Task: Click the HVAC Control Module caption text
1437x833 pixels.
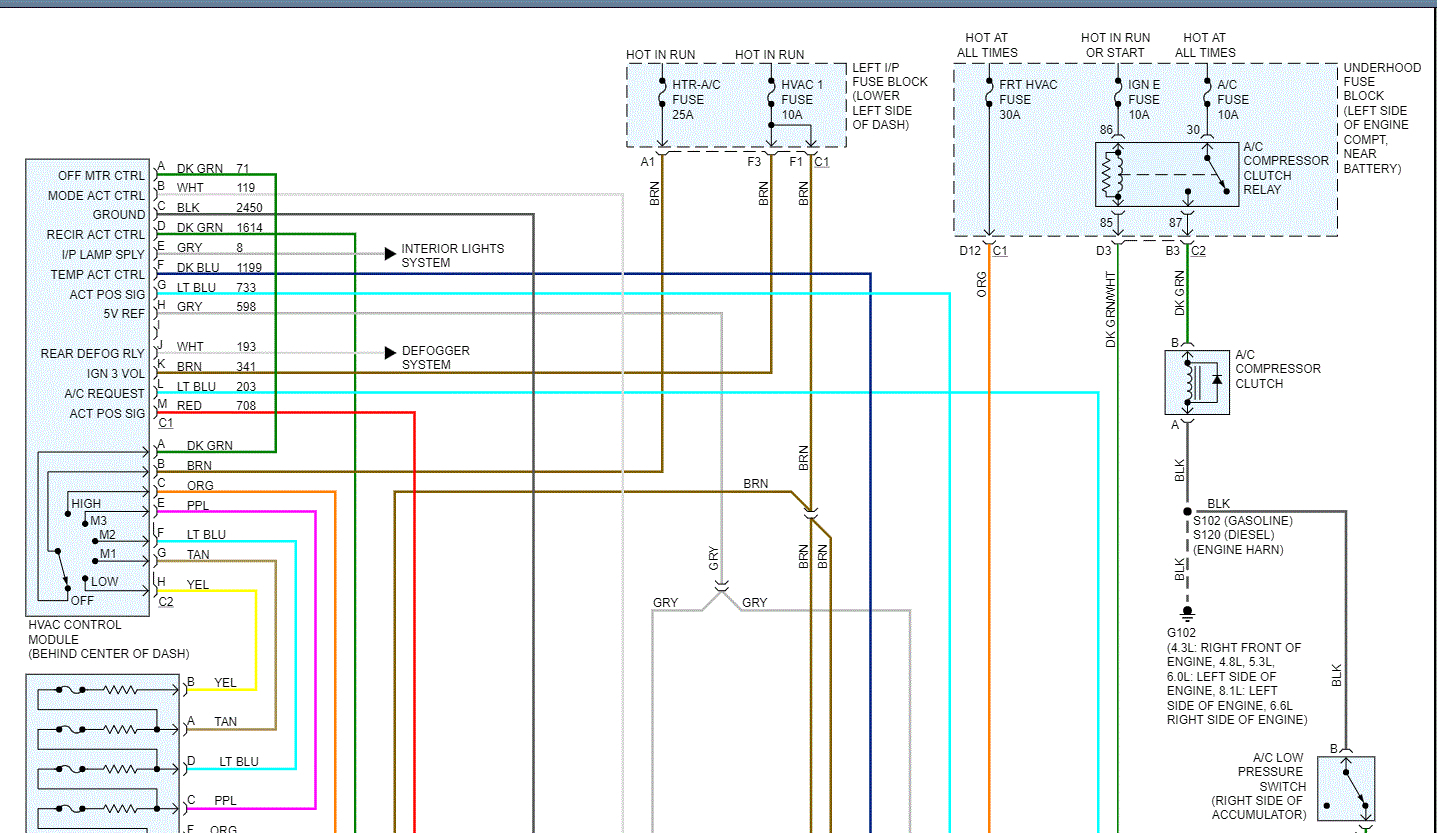Action: coord(108,639)
